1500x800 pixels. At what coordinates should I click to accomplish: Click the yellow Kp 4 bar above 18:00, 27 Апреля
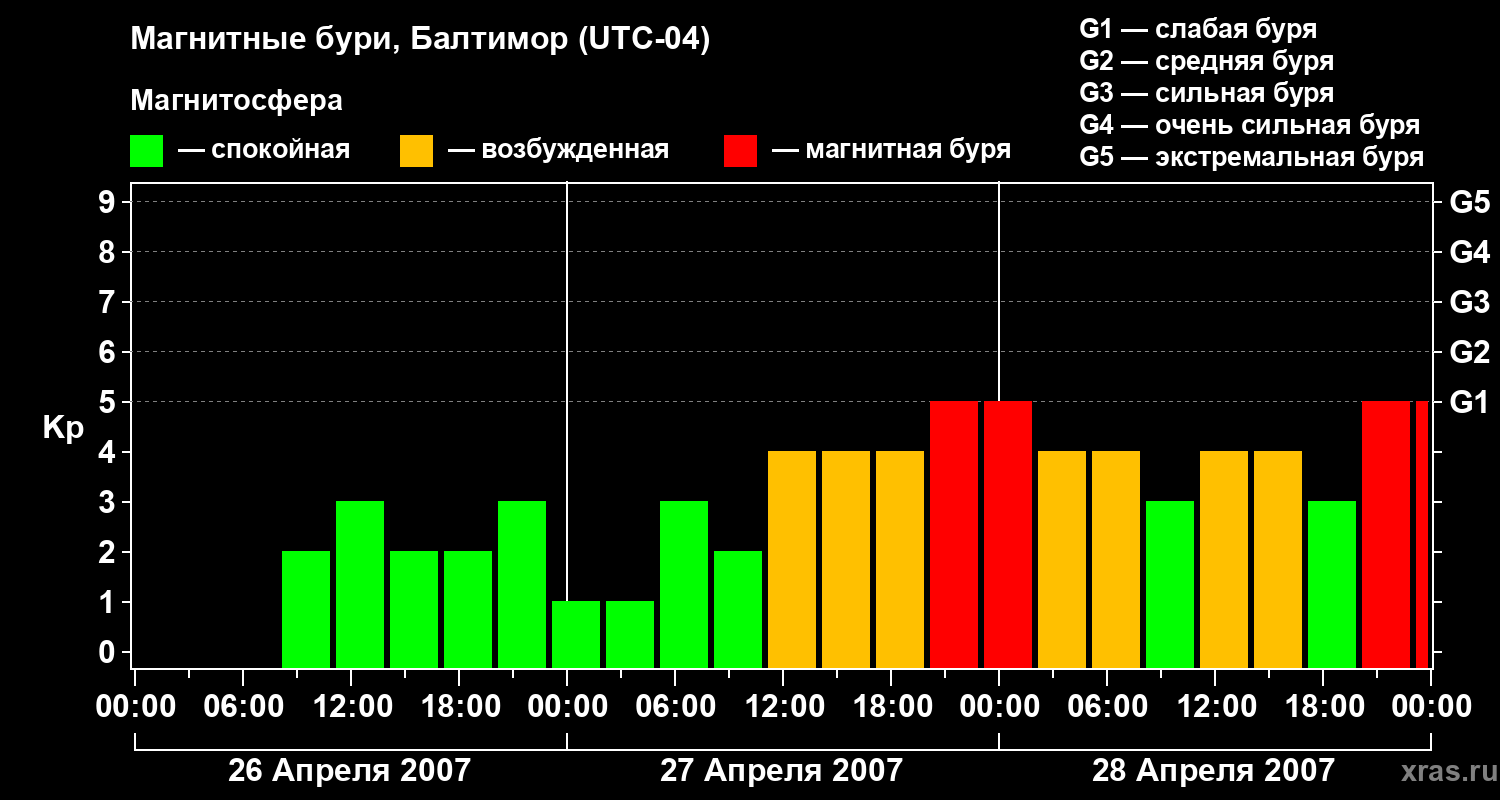(x=900, y=559)
